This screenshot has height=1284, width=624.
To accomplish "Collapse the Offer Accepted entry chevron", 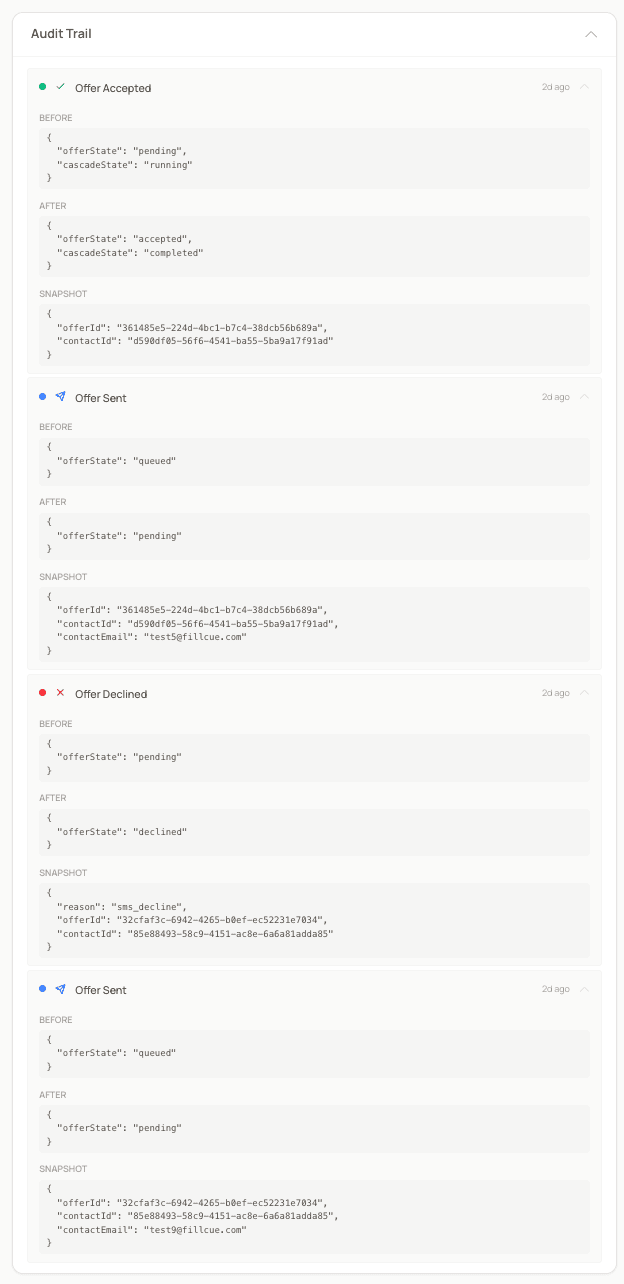I will [x=584, y=87].
